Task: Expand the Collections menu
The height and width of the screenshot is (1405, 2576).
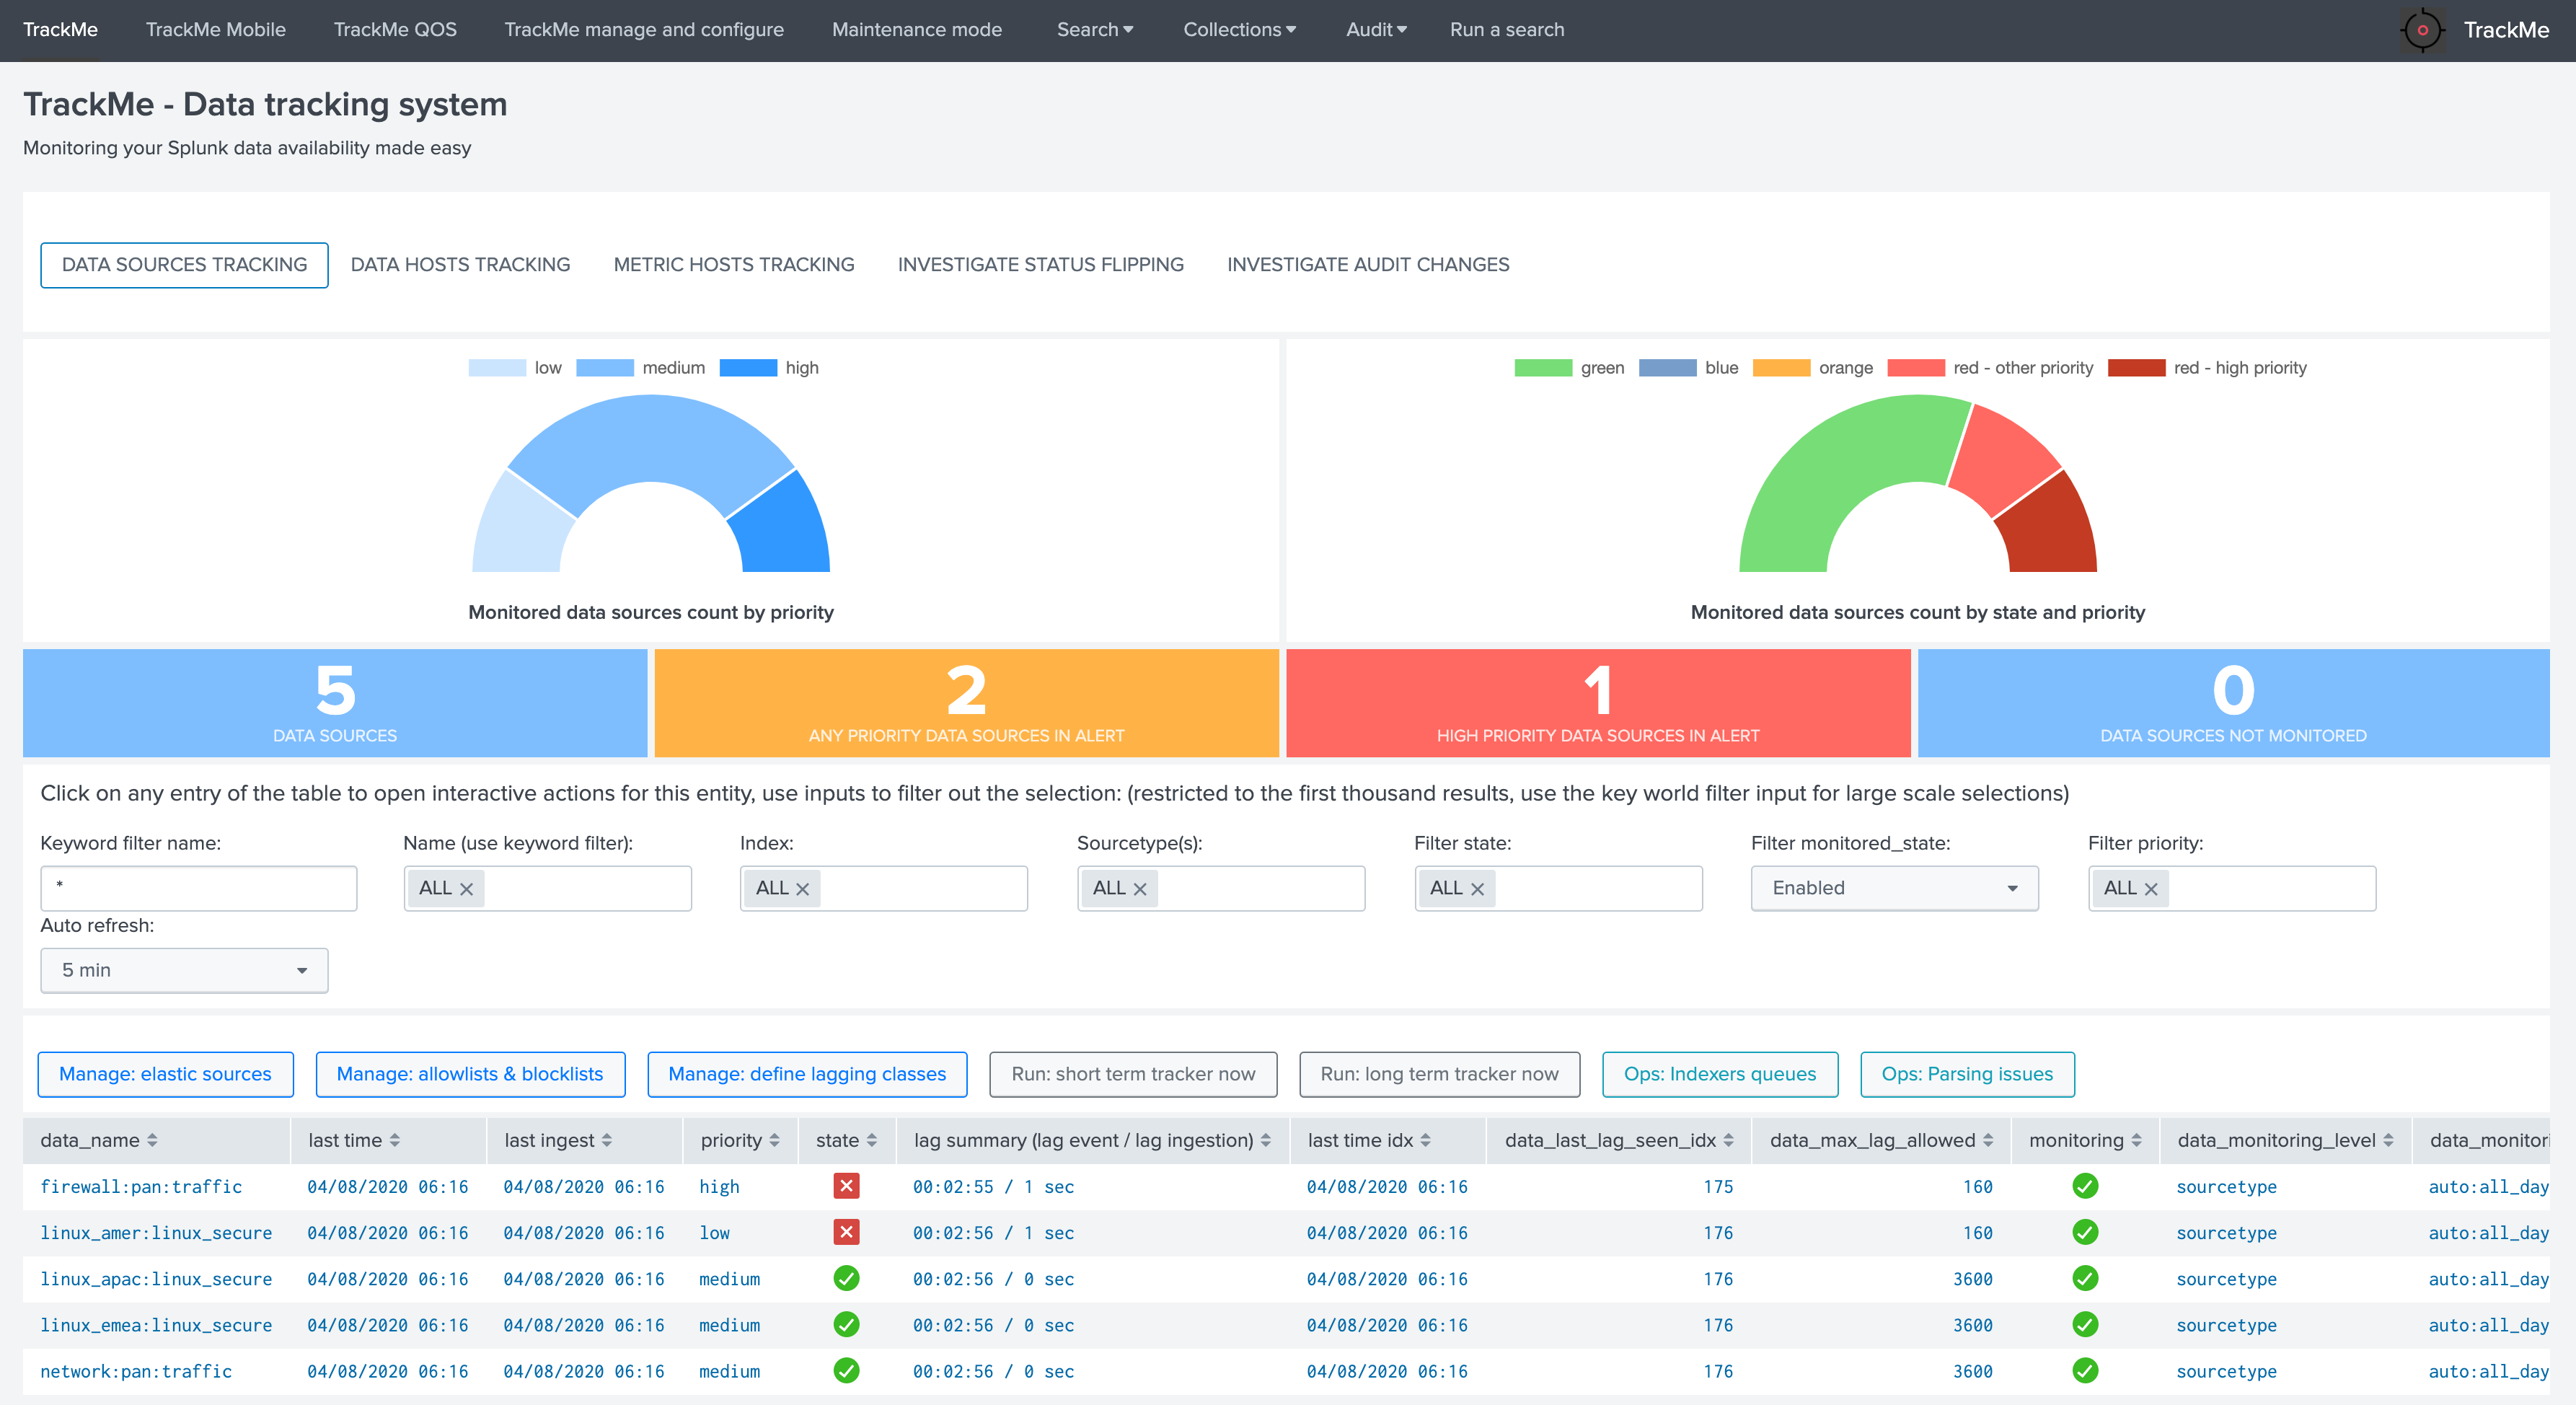Action: tap(1239, 30)
